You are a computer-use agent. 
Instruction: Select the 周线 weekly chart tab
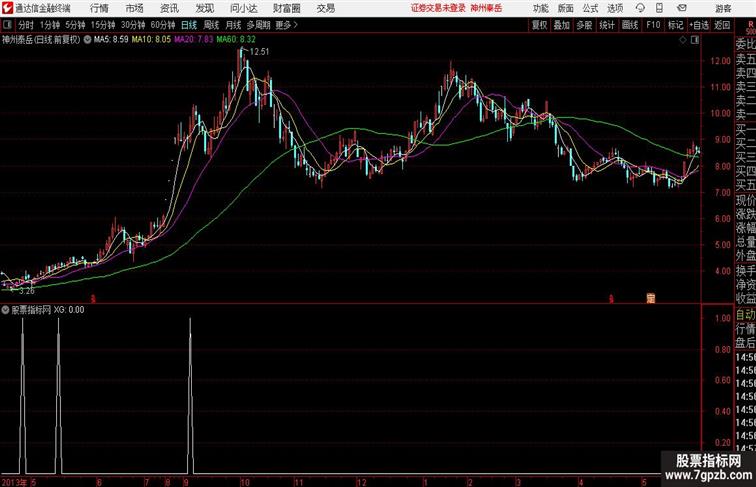(x=211, y=25)
